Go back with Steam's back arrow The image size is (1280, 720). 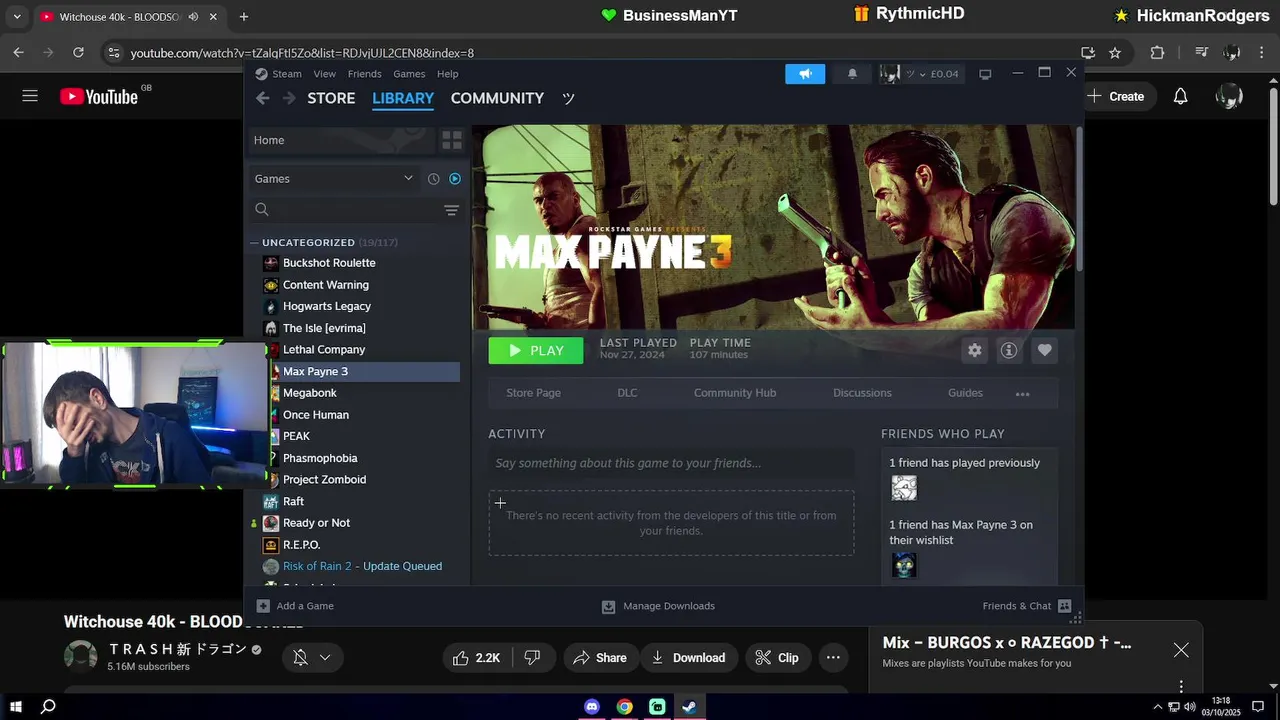coord(262,98)
